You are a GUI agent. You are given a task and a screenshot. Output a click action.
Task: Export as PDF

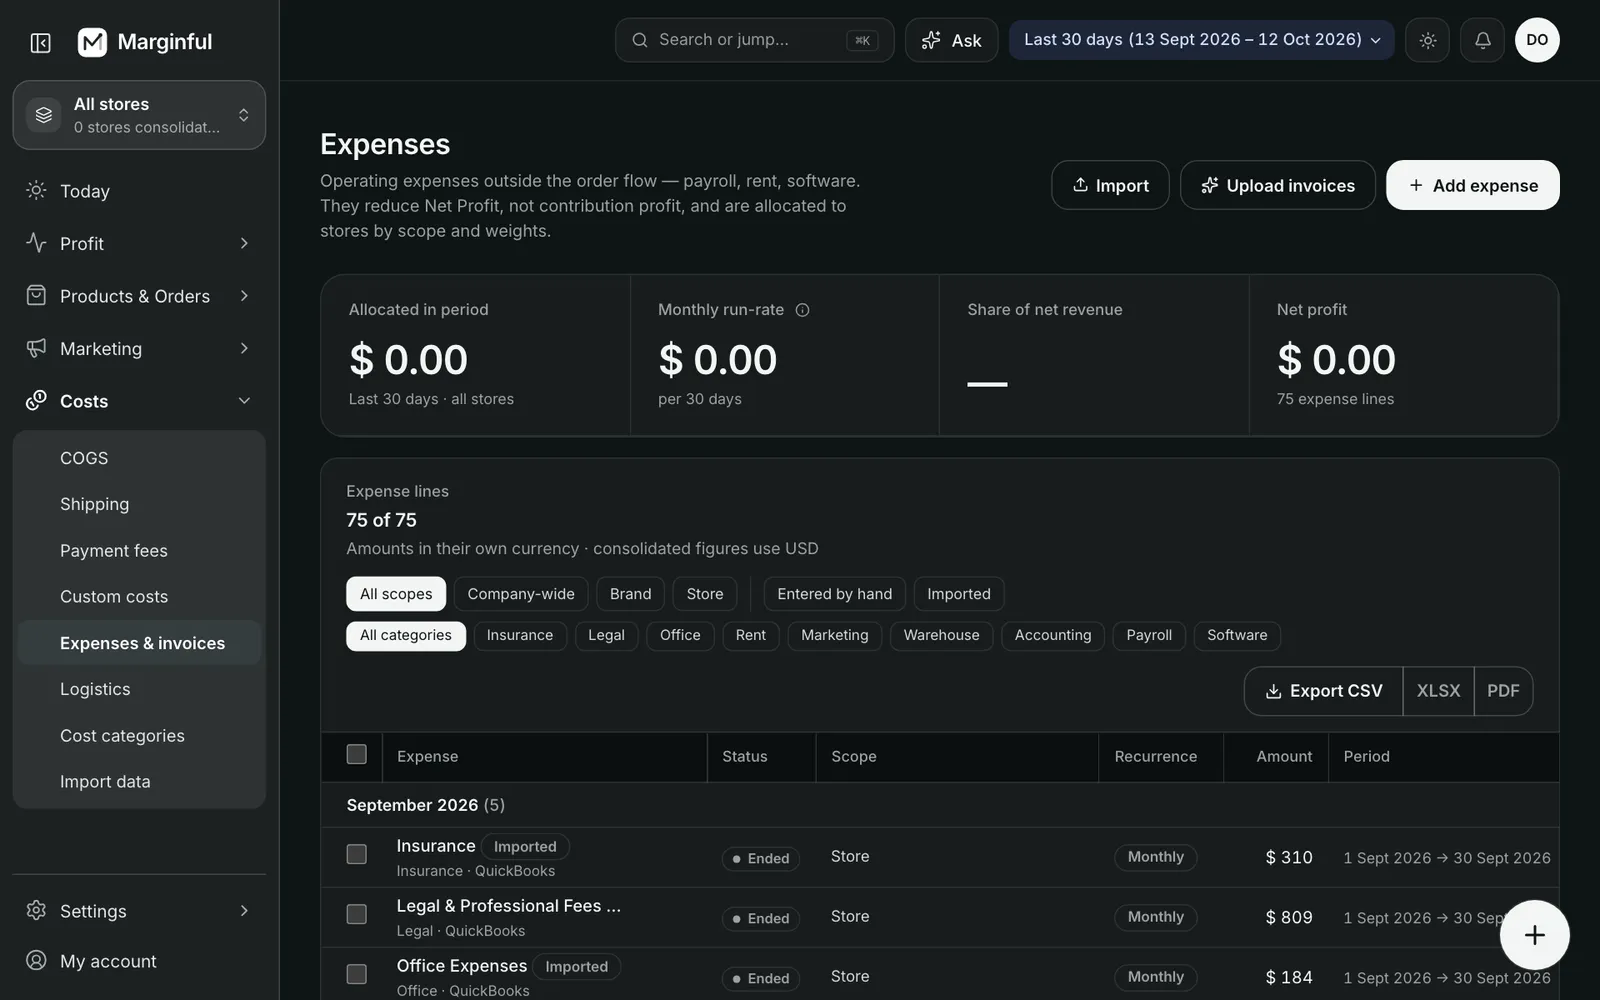pyautogui.click(x=1503, y=691)
